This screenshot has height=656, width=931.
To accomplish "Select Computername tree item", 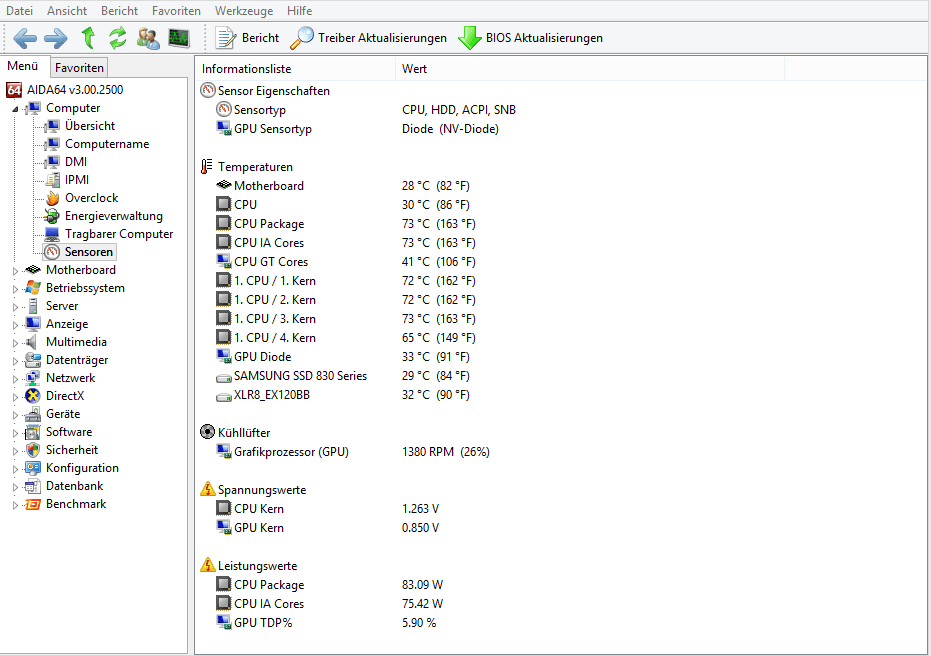I will pyautogui.click(x=107, y=144).
